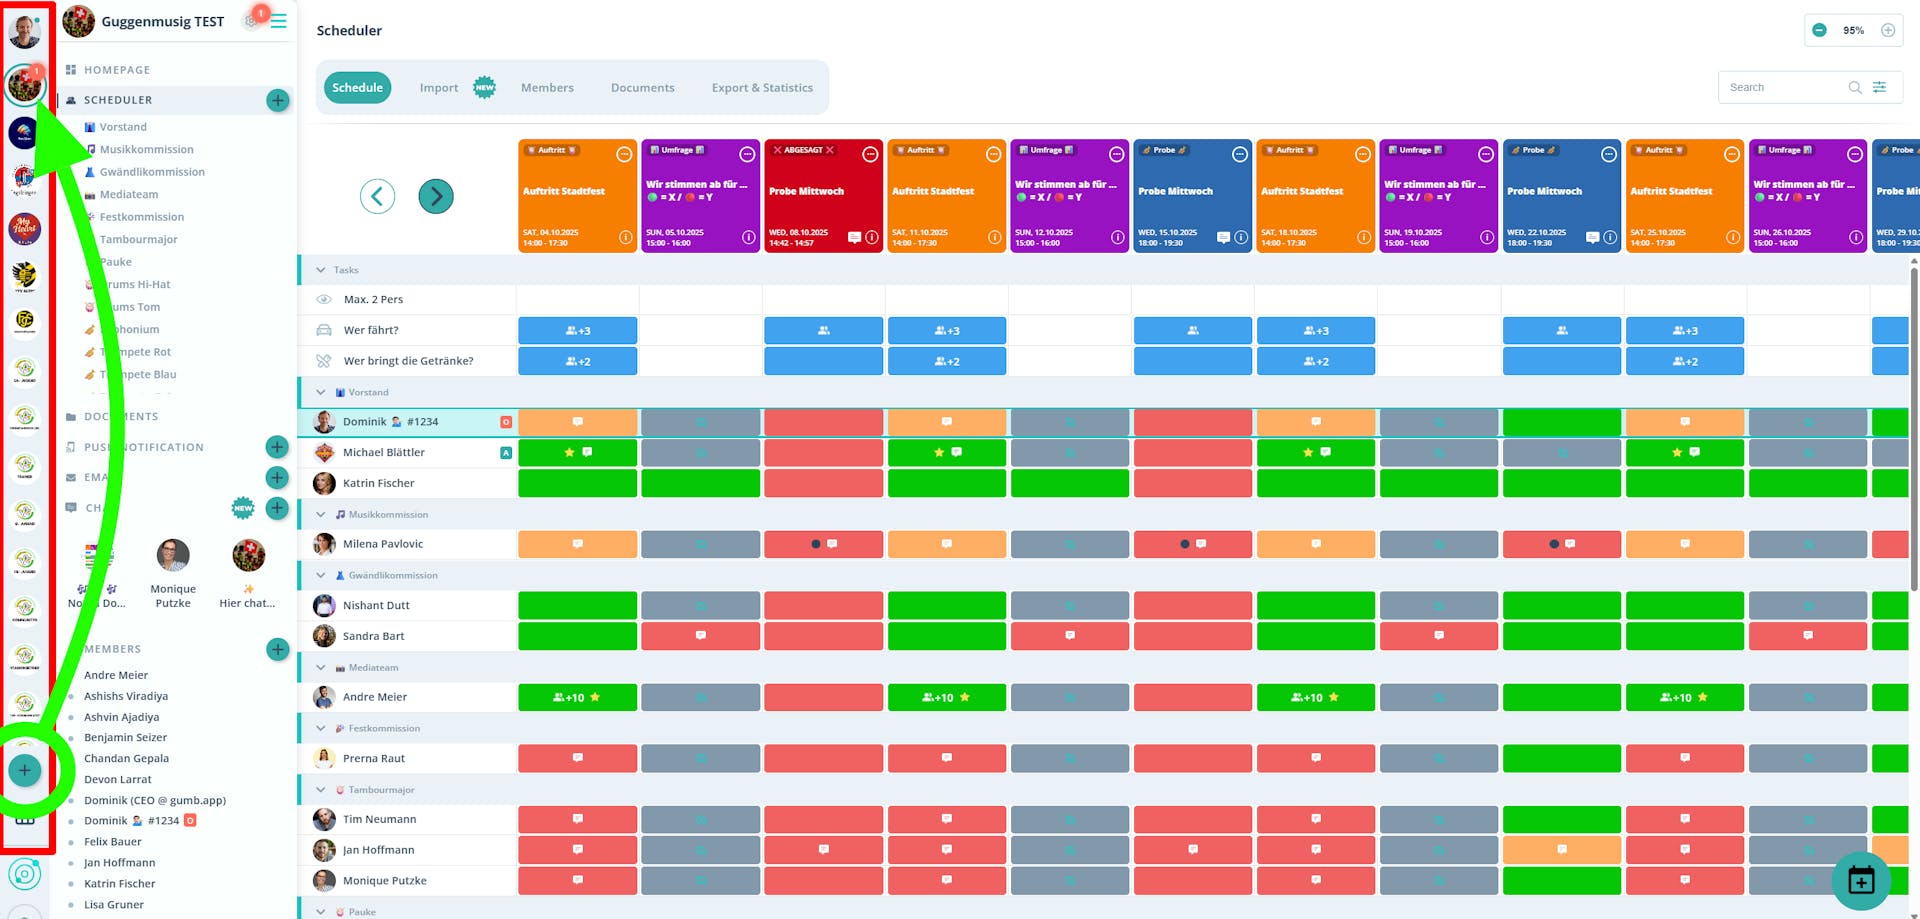This screenshot has width=1920, height=919.
Task: Open Lisa Gruner in the sidebar members list
Action: (114, 904)
